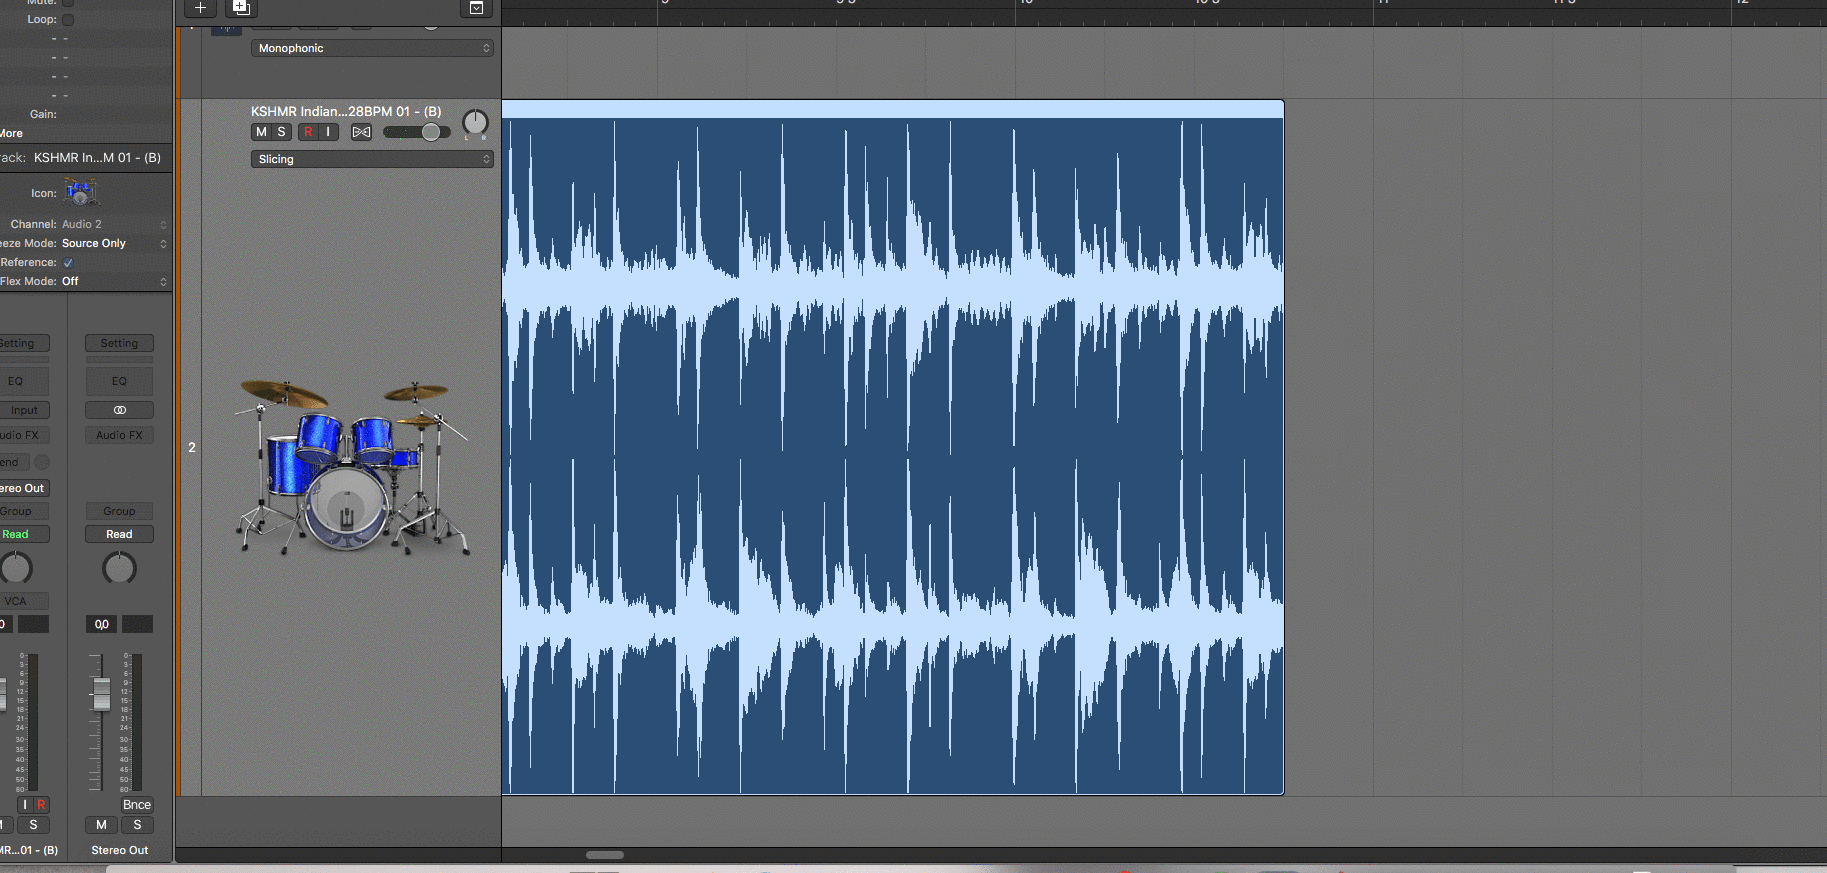Click Input slot on KSHMR channel strip
The width and height of the screenshot is (1827, 873).
24,410
